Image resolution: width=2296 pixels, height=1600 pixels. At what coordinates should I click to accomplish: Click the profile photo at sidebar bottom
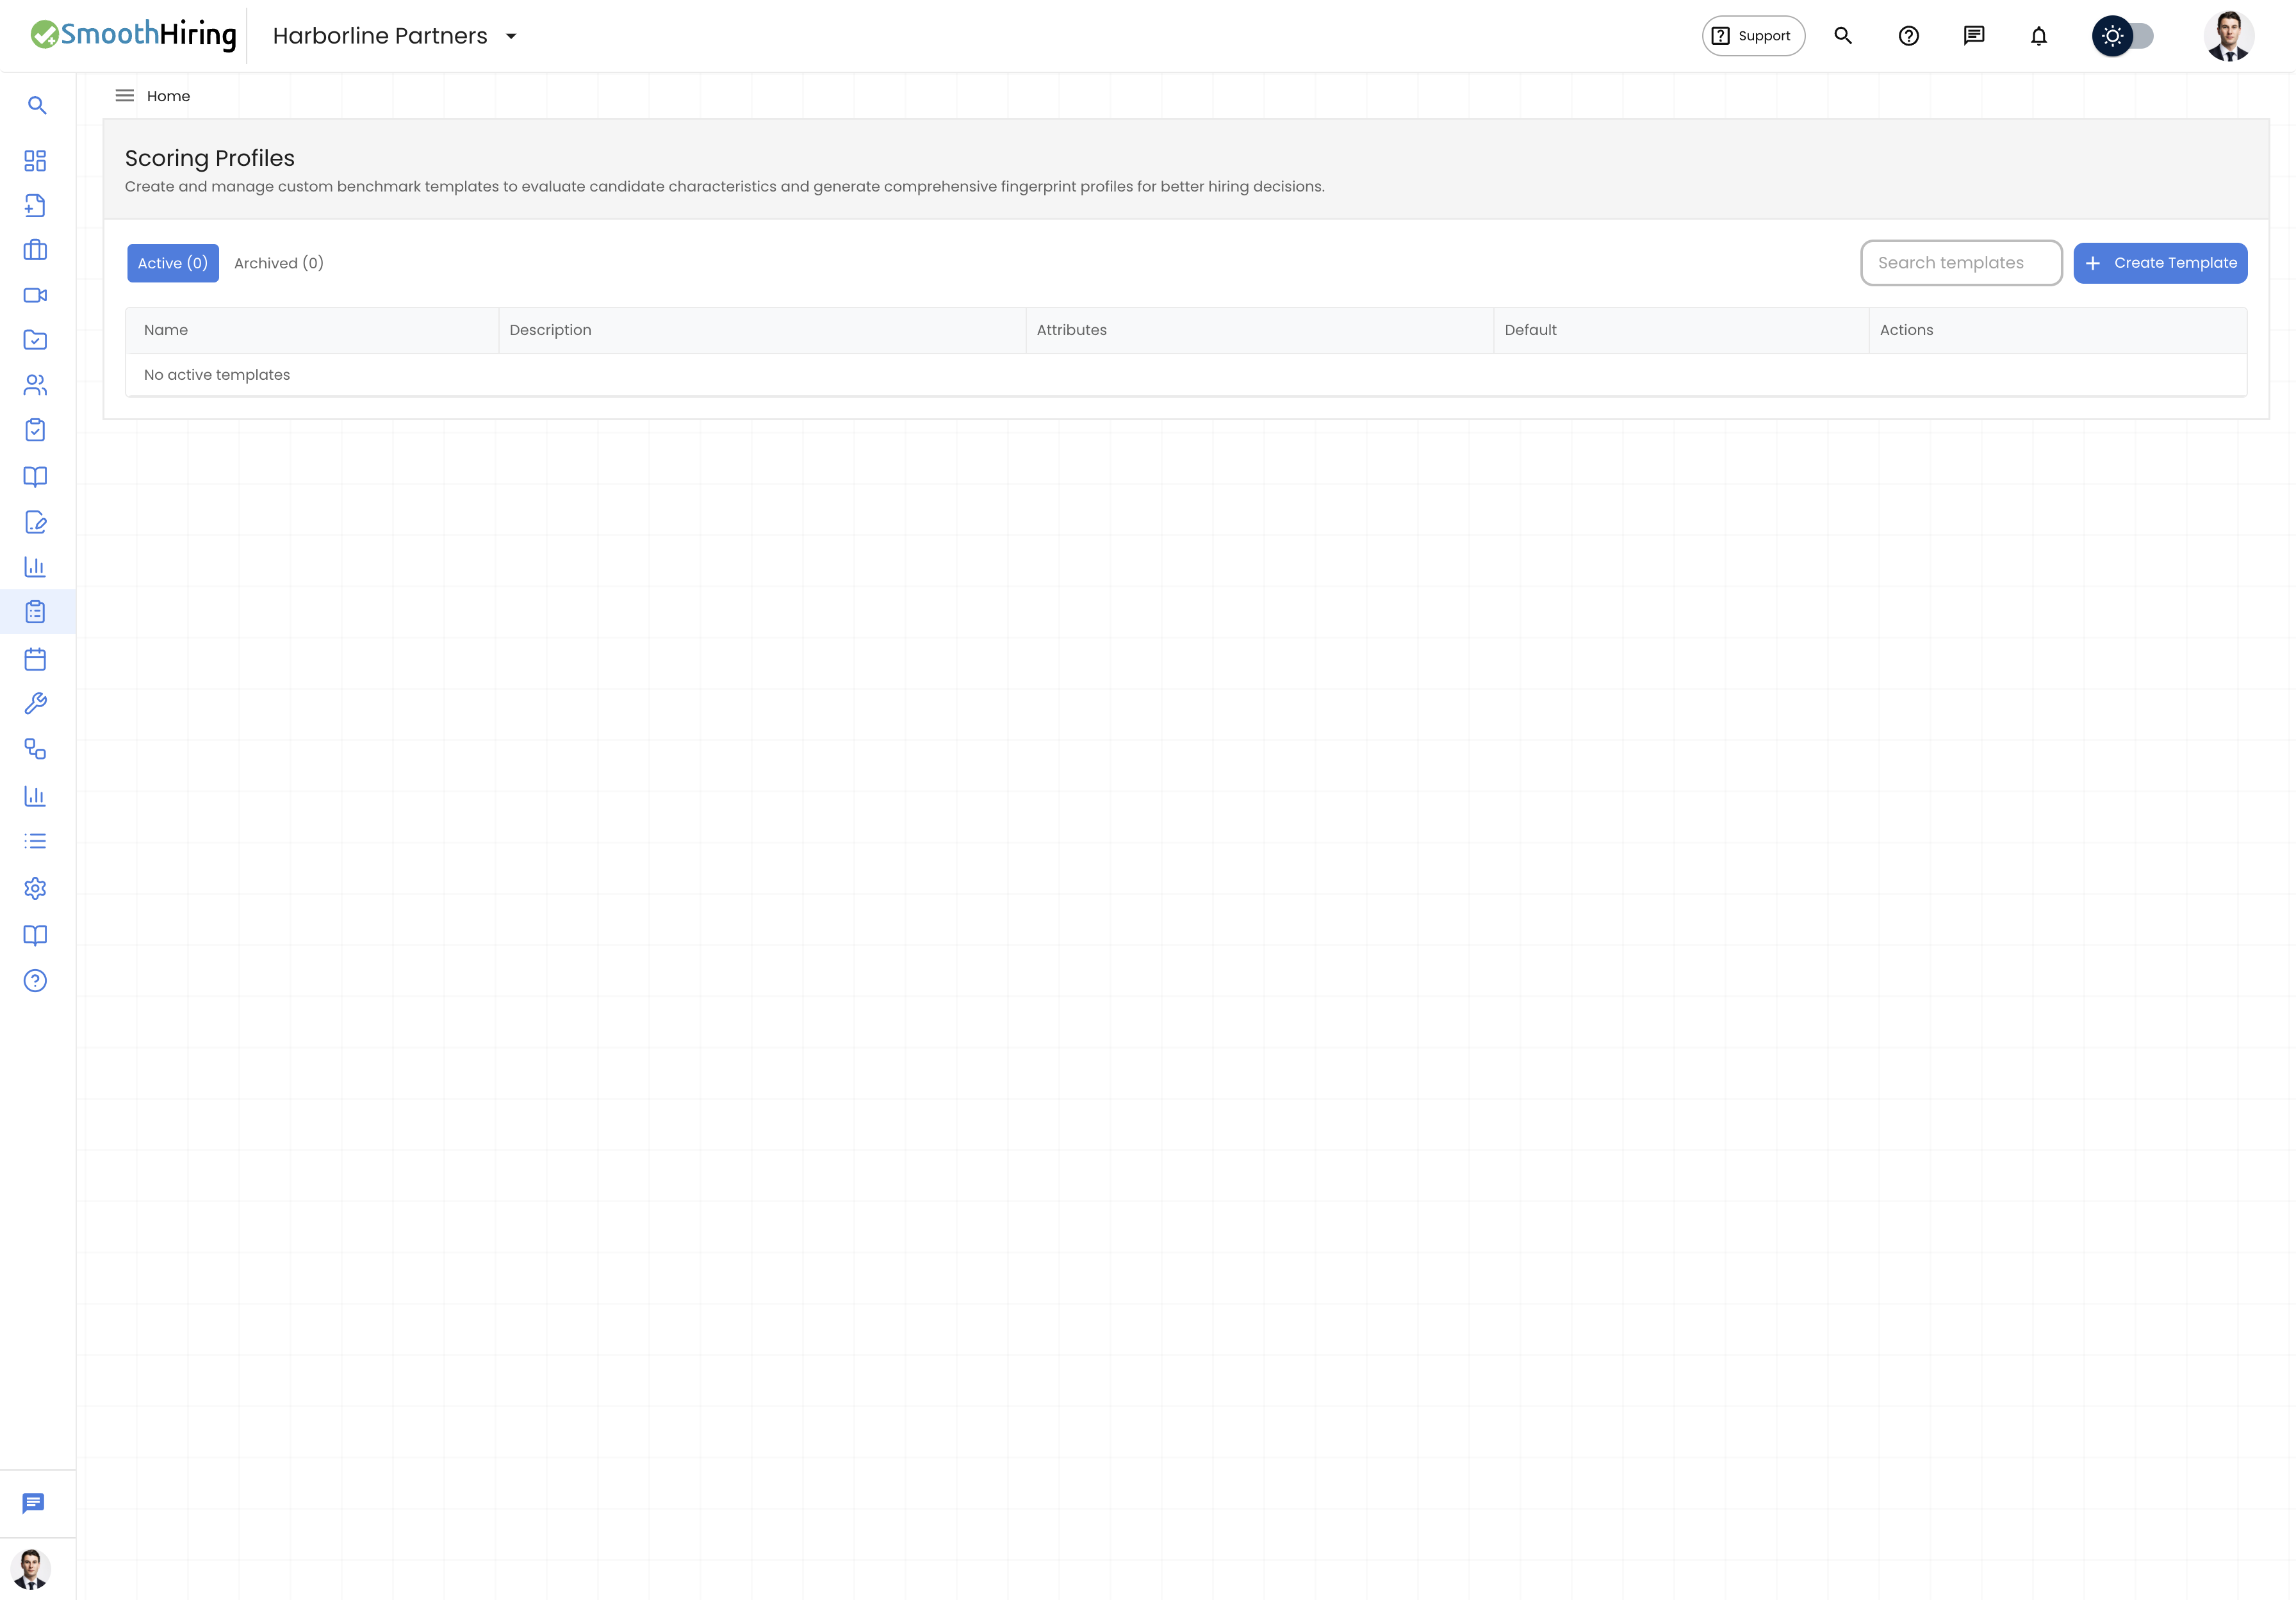coord(31,1569)
